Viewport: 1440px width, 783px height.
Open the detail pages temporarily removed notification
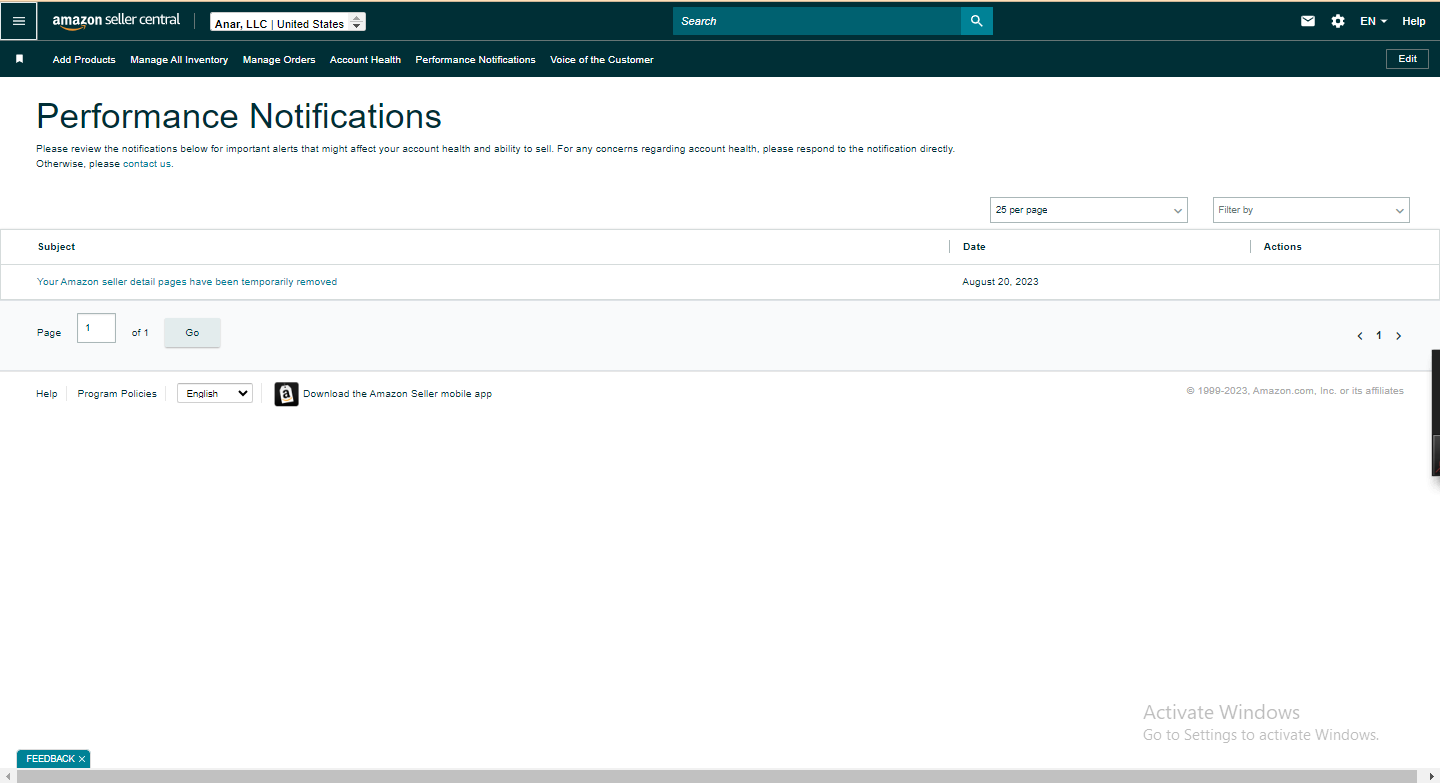[x=187, y=282]
